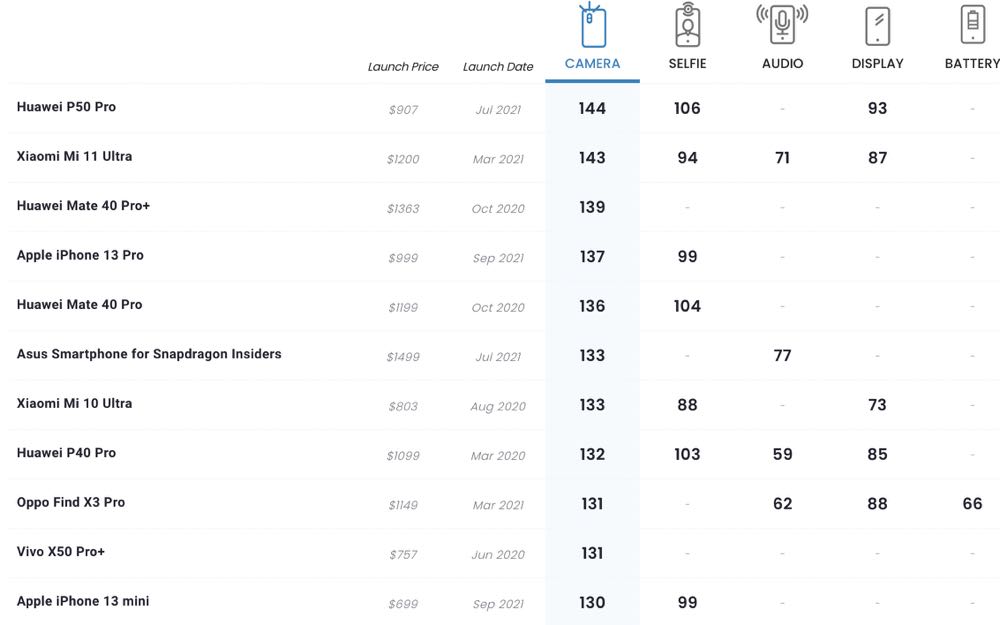
Task: Select the AUDIO column label
Action: [782, 64]
